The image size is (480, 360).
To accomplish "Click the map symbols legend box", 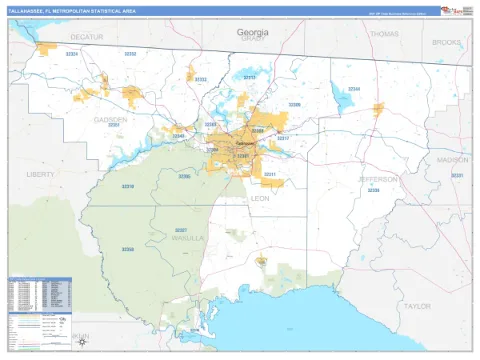I will [40, 331].
